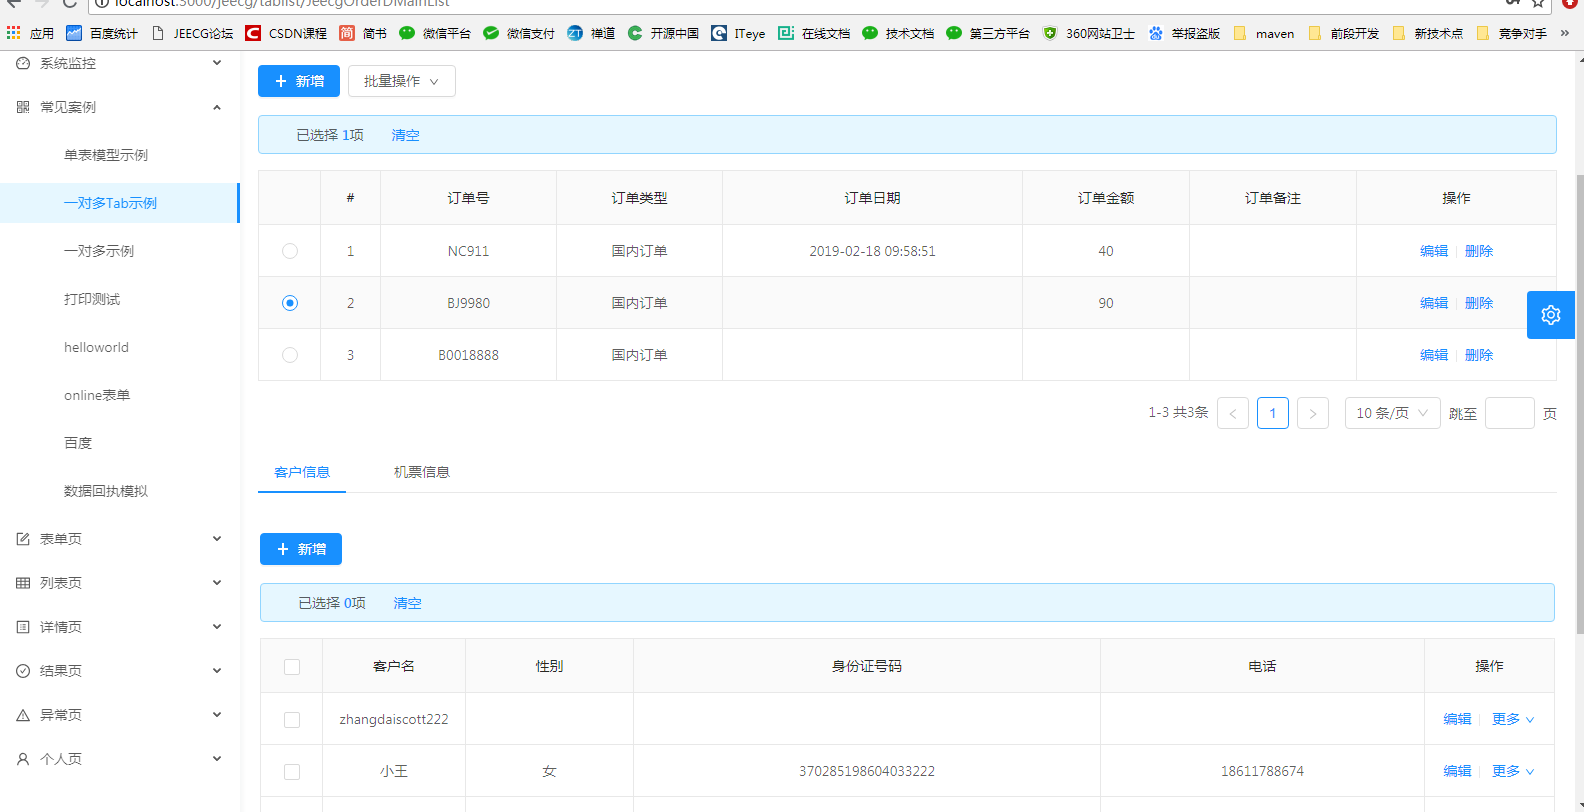Open the 在线文档 bookmark
This screenshot has height=812, width=1584.
pos(814,33)
